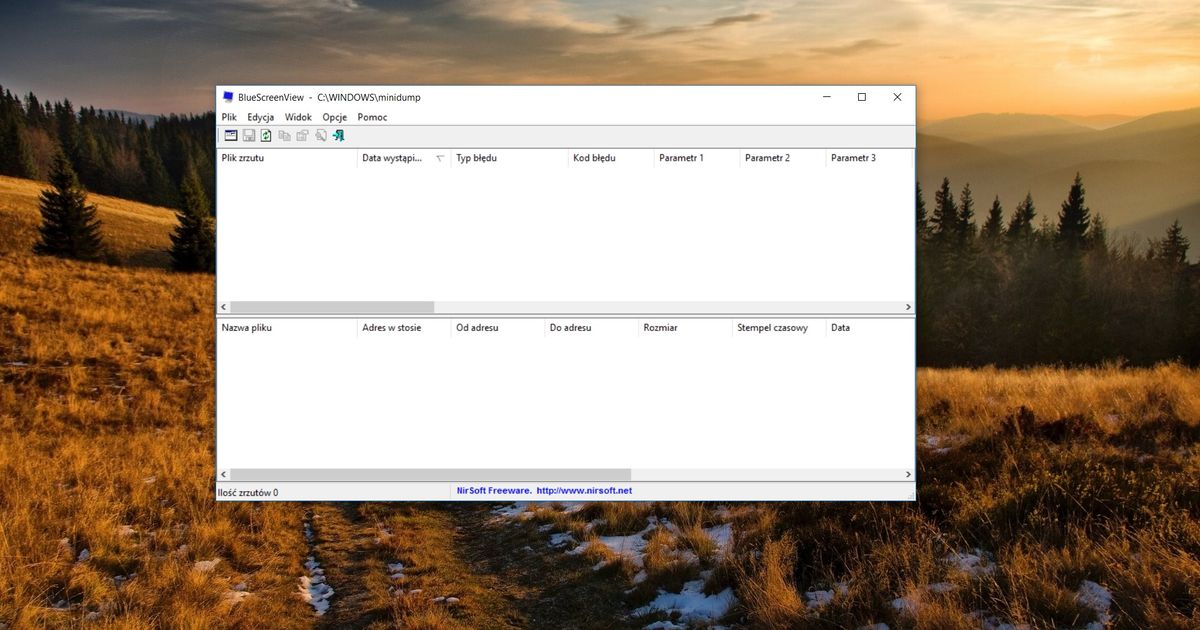Open the Pomoc menu
The height and width of the screenshot is (630, 1200).
pos(371,117)
